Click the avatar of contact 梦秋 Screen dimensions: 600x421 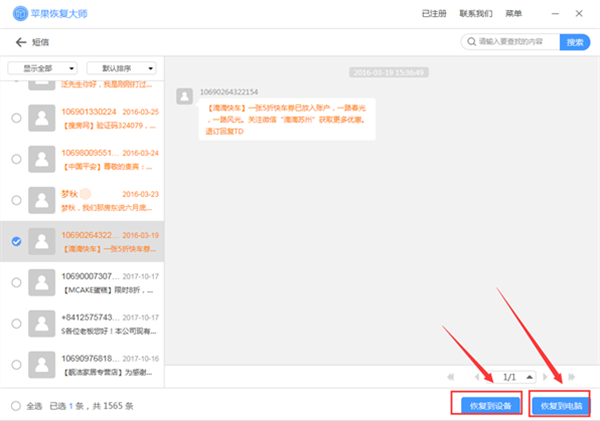coord(42,200)
